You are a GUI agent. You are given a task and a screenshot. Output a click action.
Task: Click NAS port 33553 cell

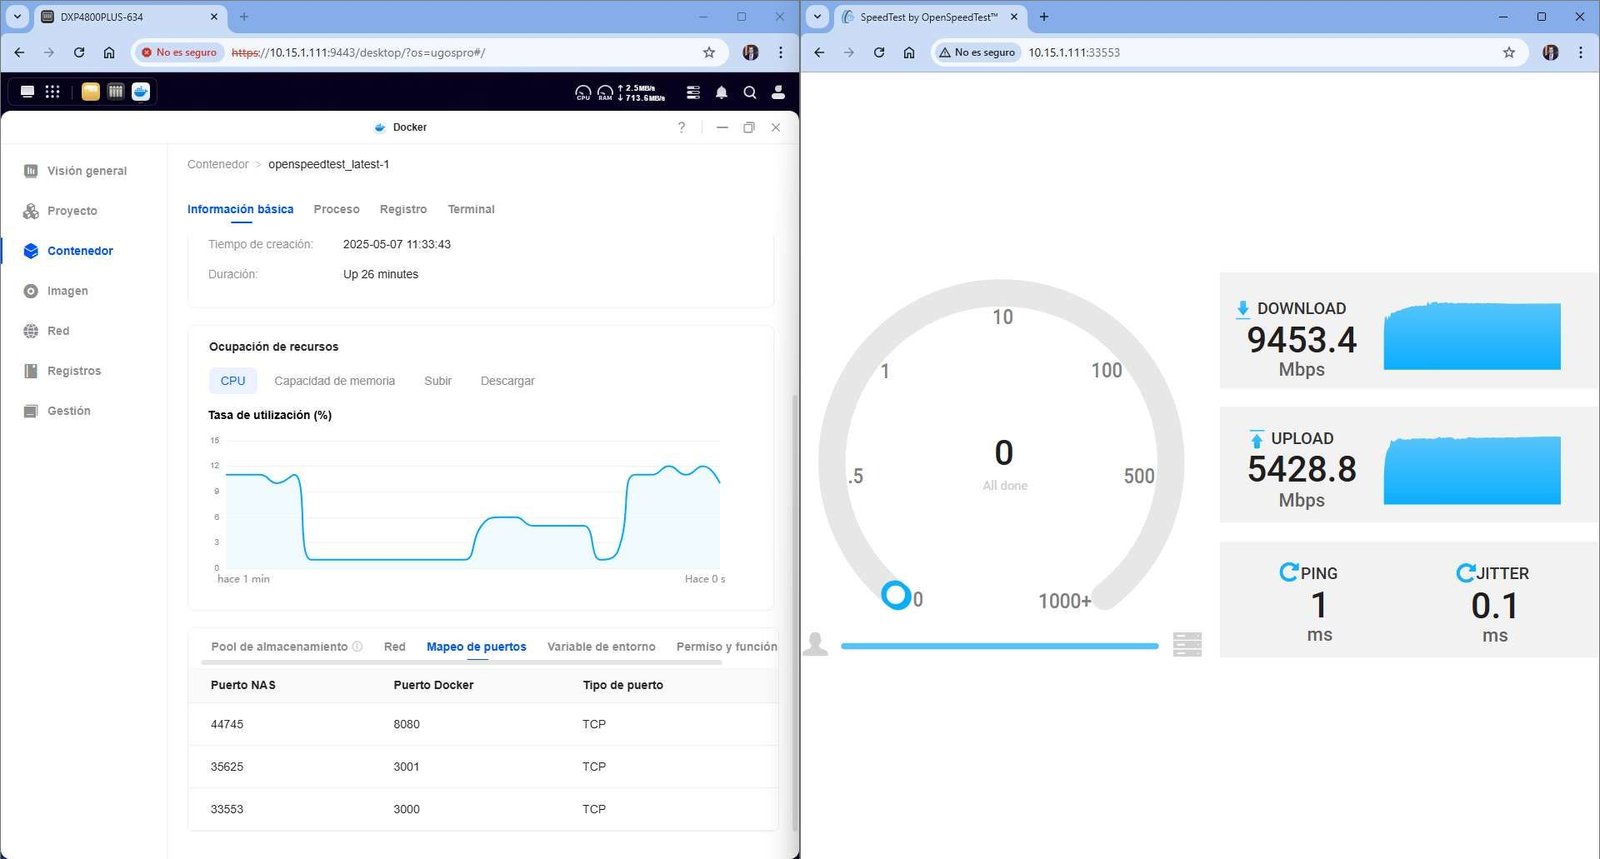[227, 809]
